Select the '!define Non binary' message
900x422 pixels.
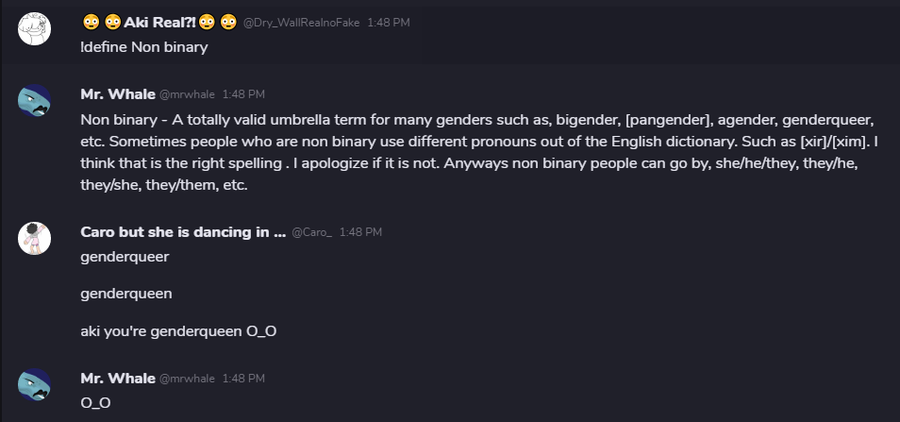coord(144,47)
